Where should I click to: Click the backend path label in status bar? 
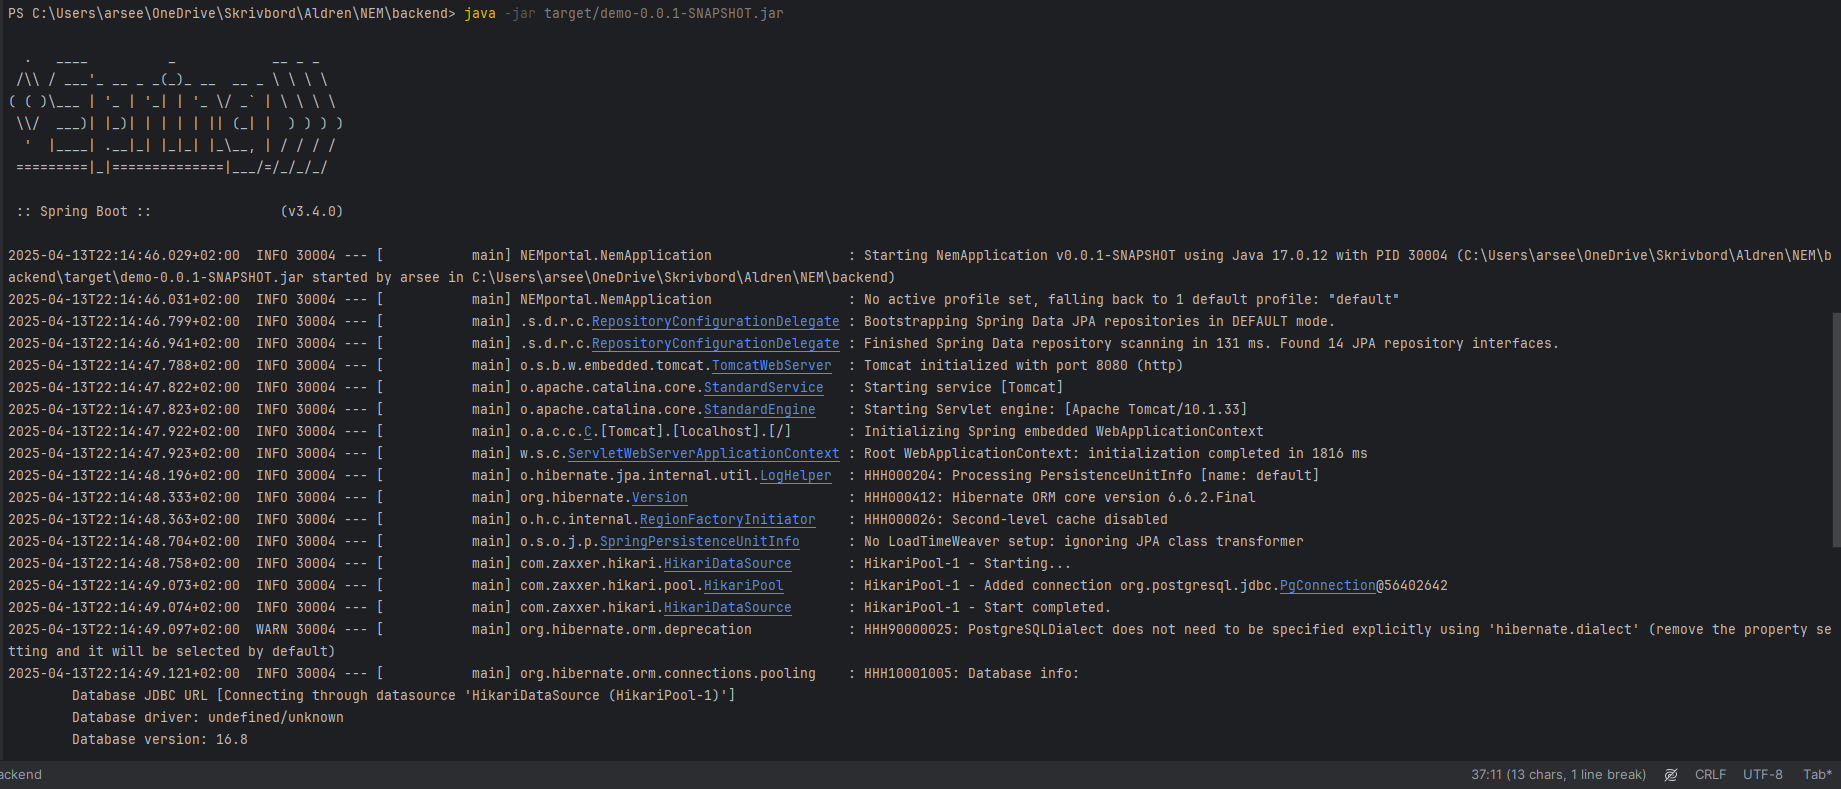point(21,775)
